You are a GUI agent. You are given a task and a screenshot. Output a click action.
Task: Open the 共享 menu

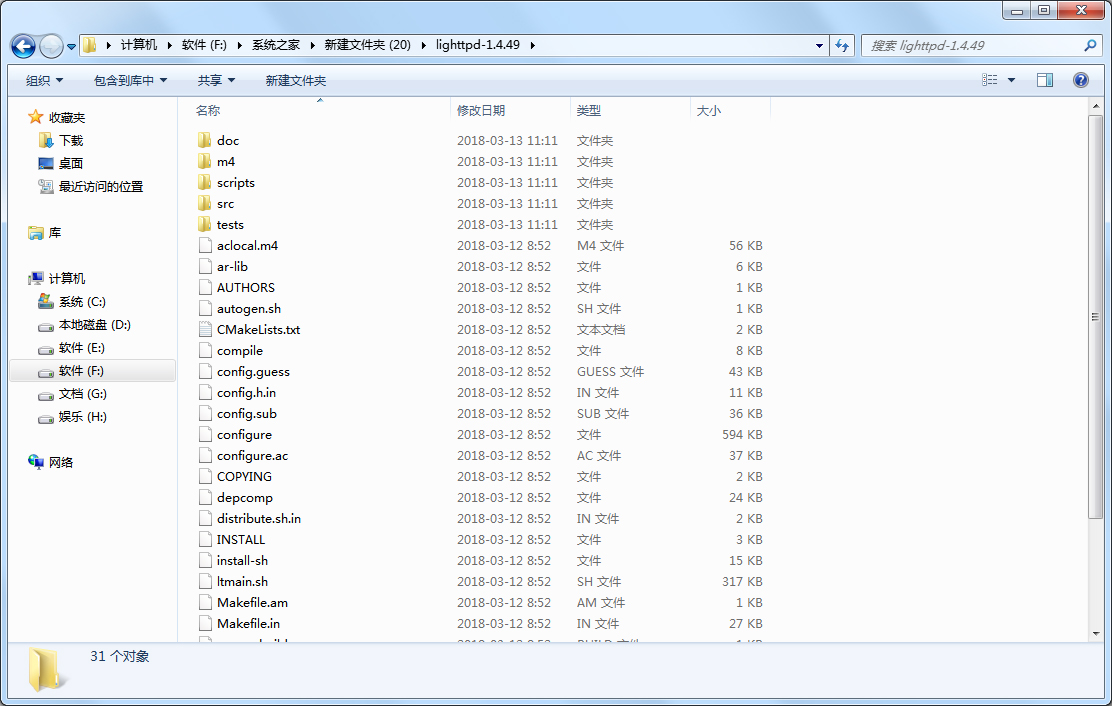pyautogui.click(x=216, y=80)
